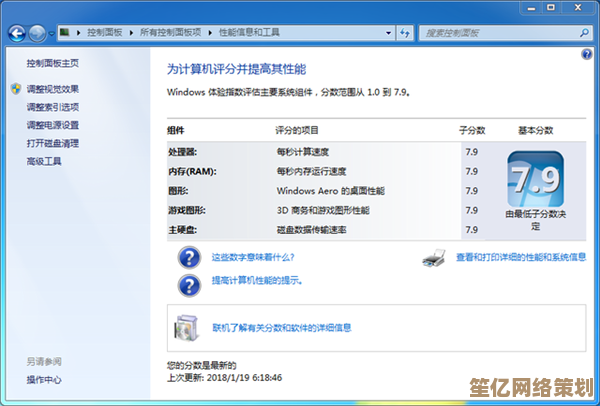600x406 pixels.
Task: Click 每秒计算速度 text
Action: click(x=303, y=152)
